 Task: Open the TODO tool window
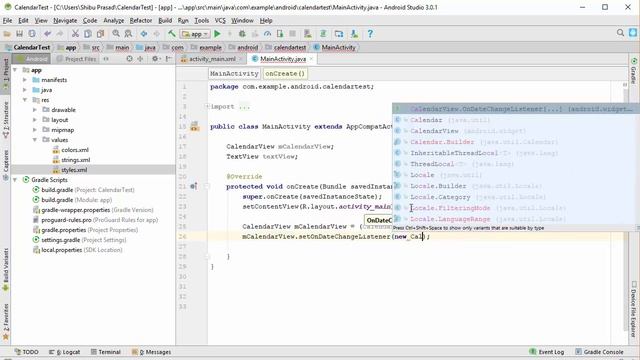(27, 352)
